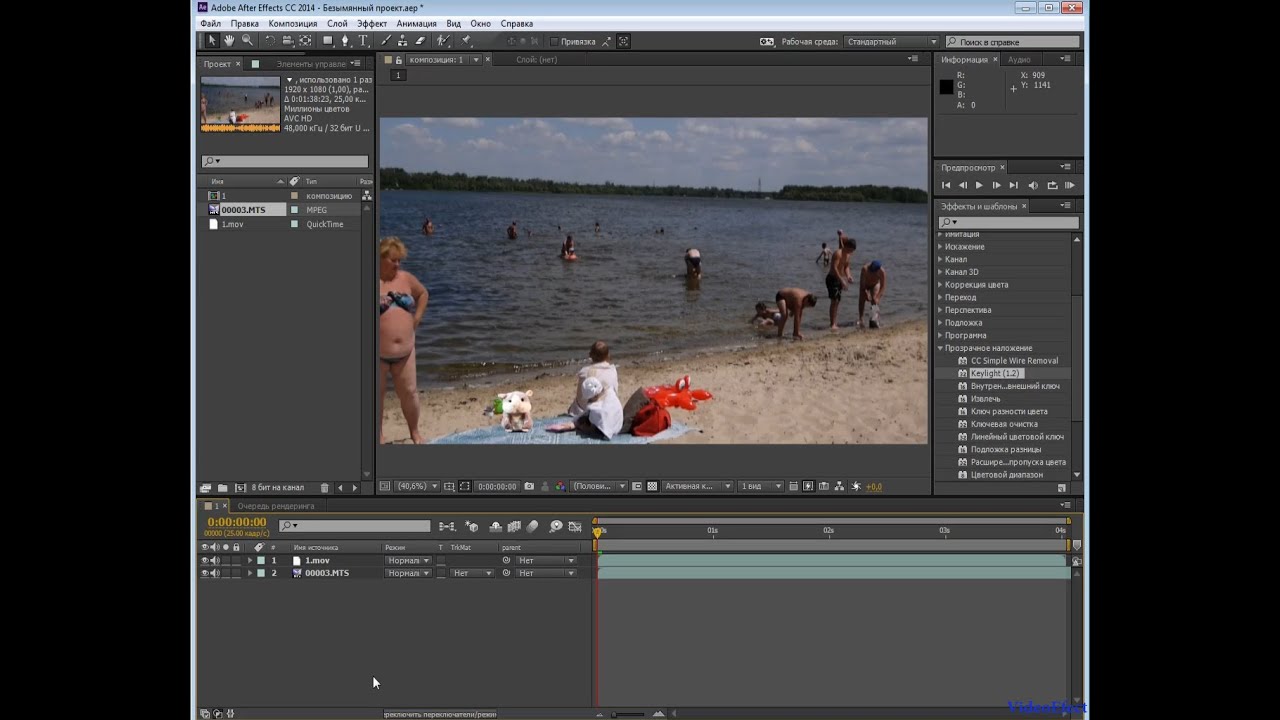Open the Композиция menu

pyautogui.click(x=293, y=23)
